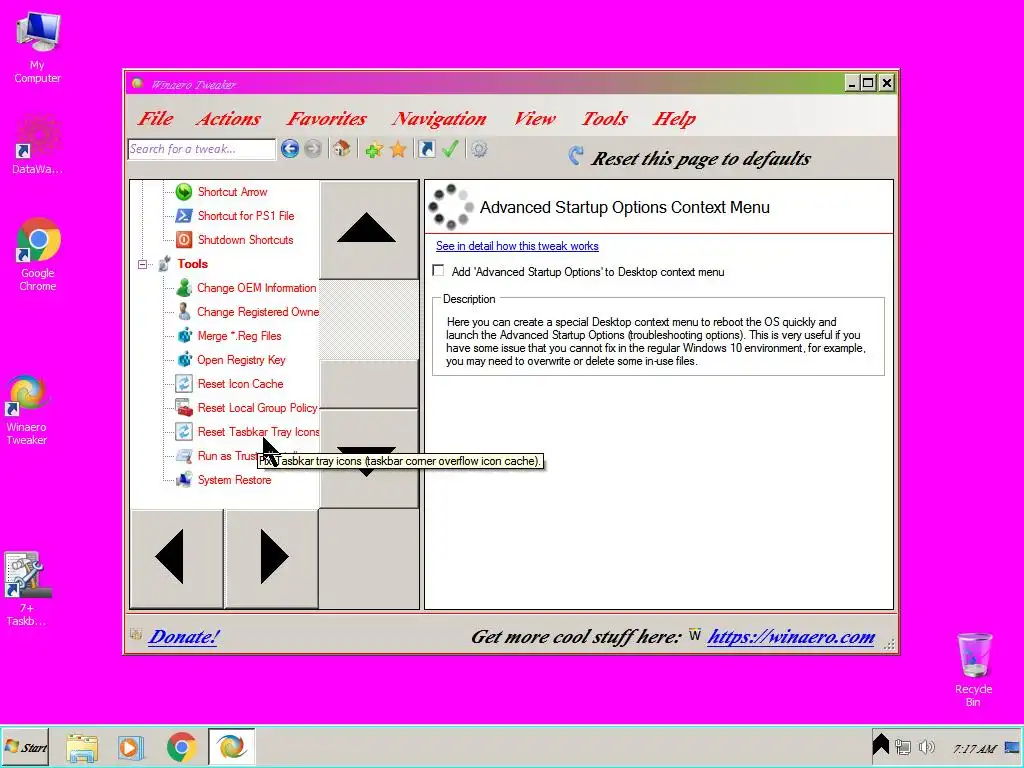Open the Navigation menu
This screenshot has height=768, width=1024.
click(439, 119)
